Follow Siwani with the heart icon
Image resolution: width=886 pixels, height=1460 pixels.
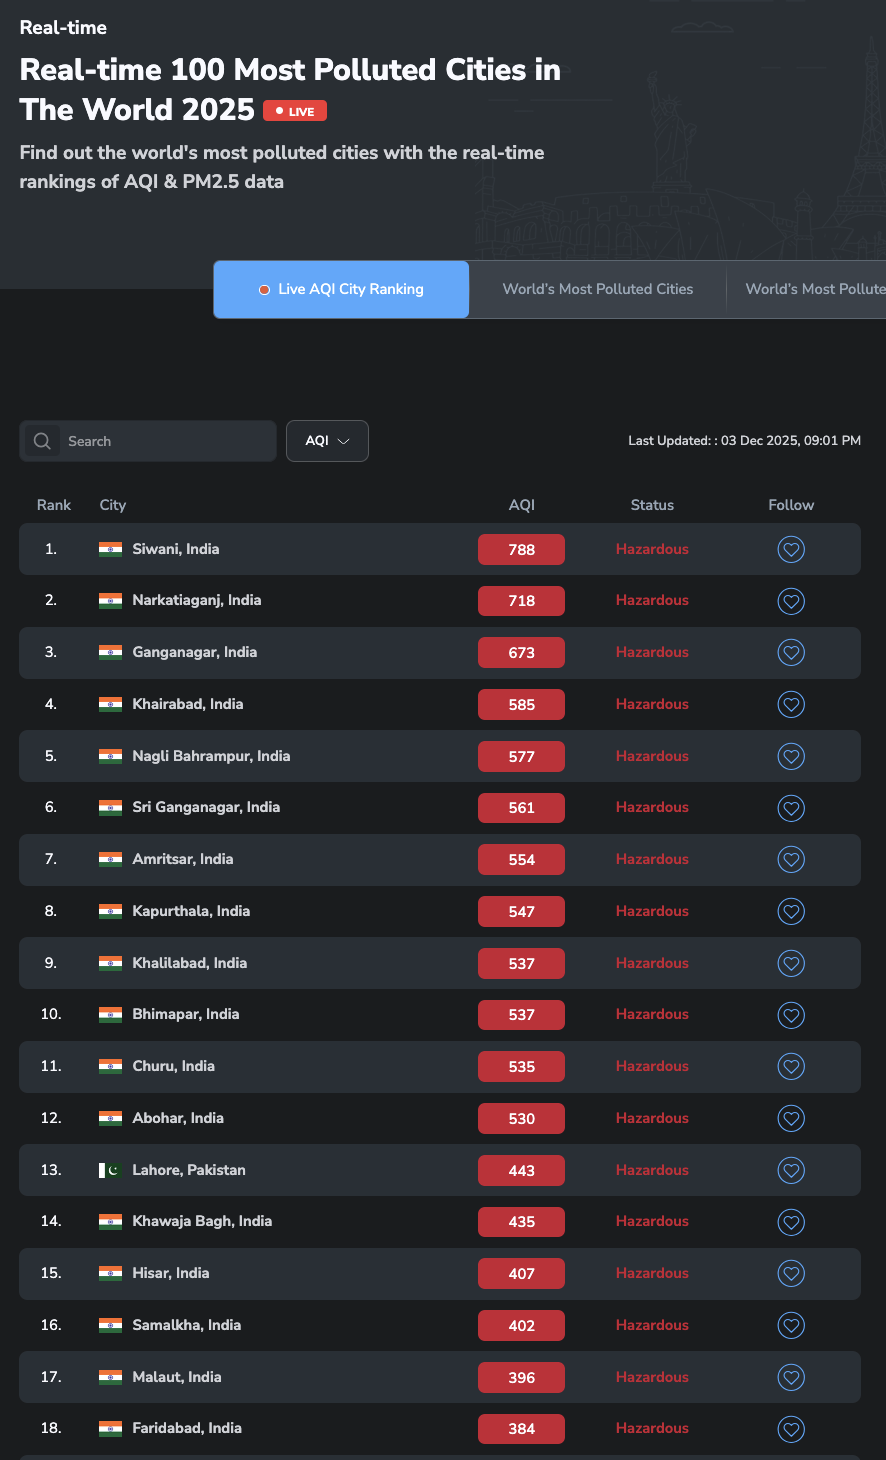click(791, 549)
